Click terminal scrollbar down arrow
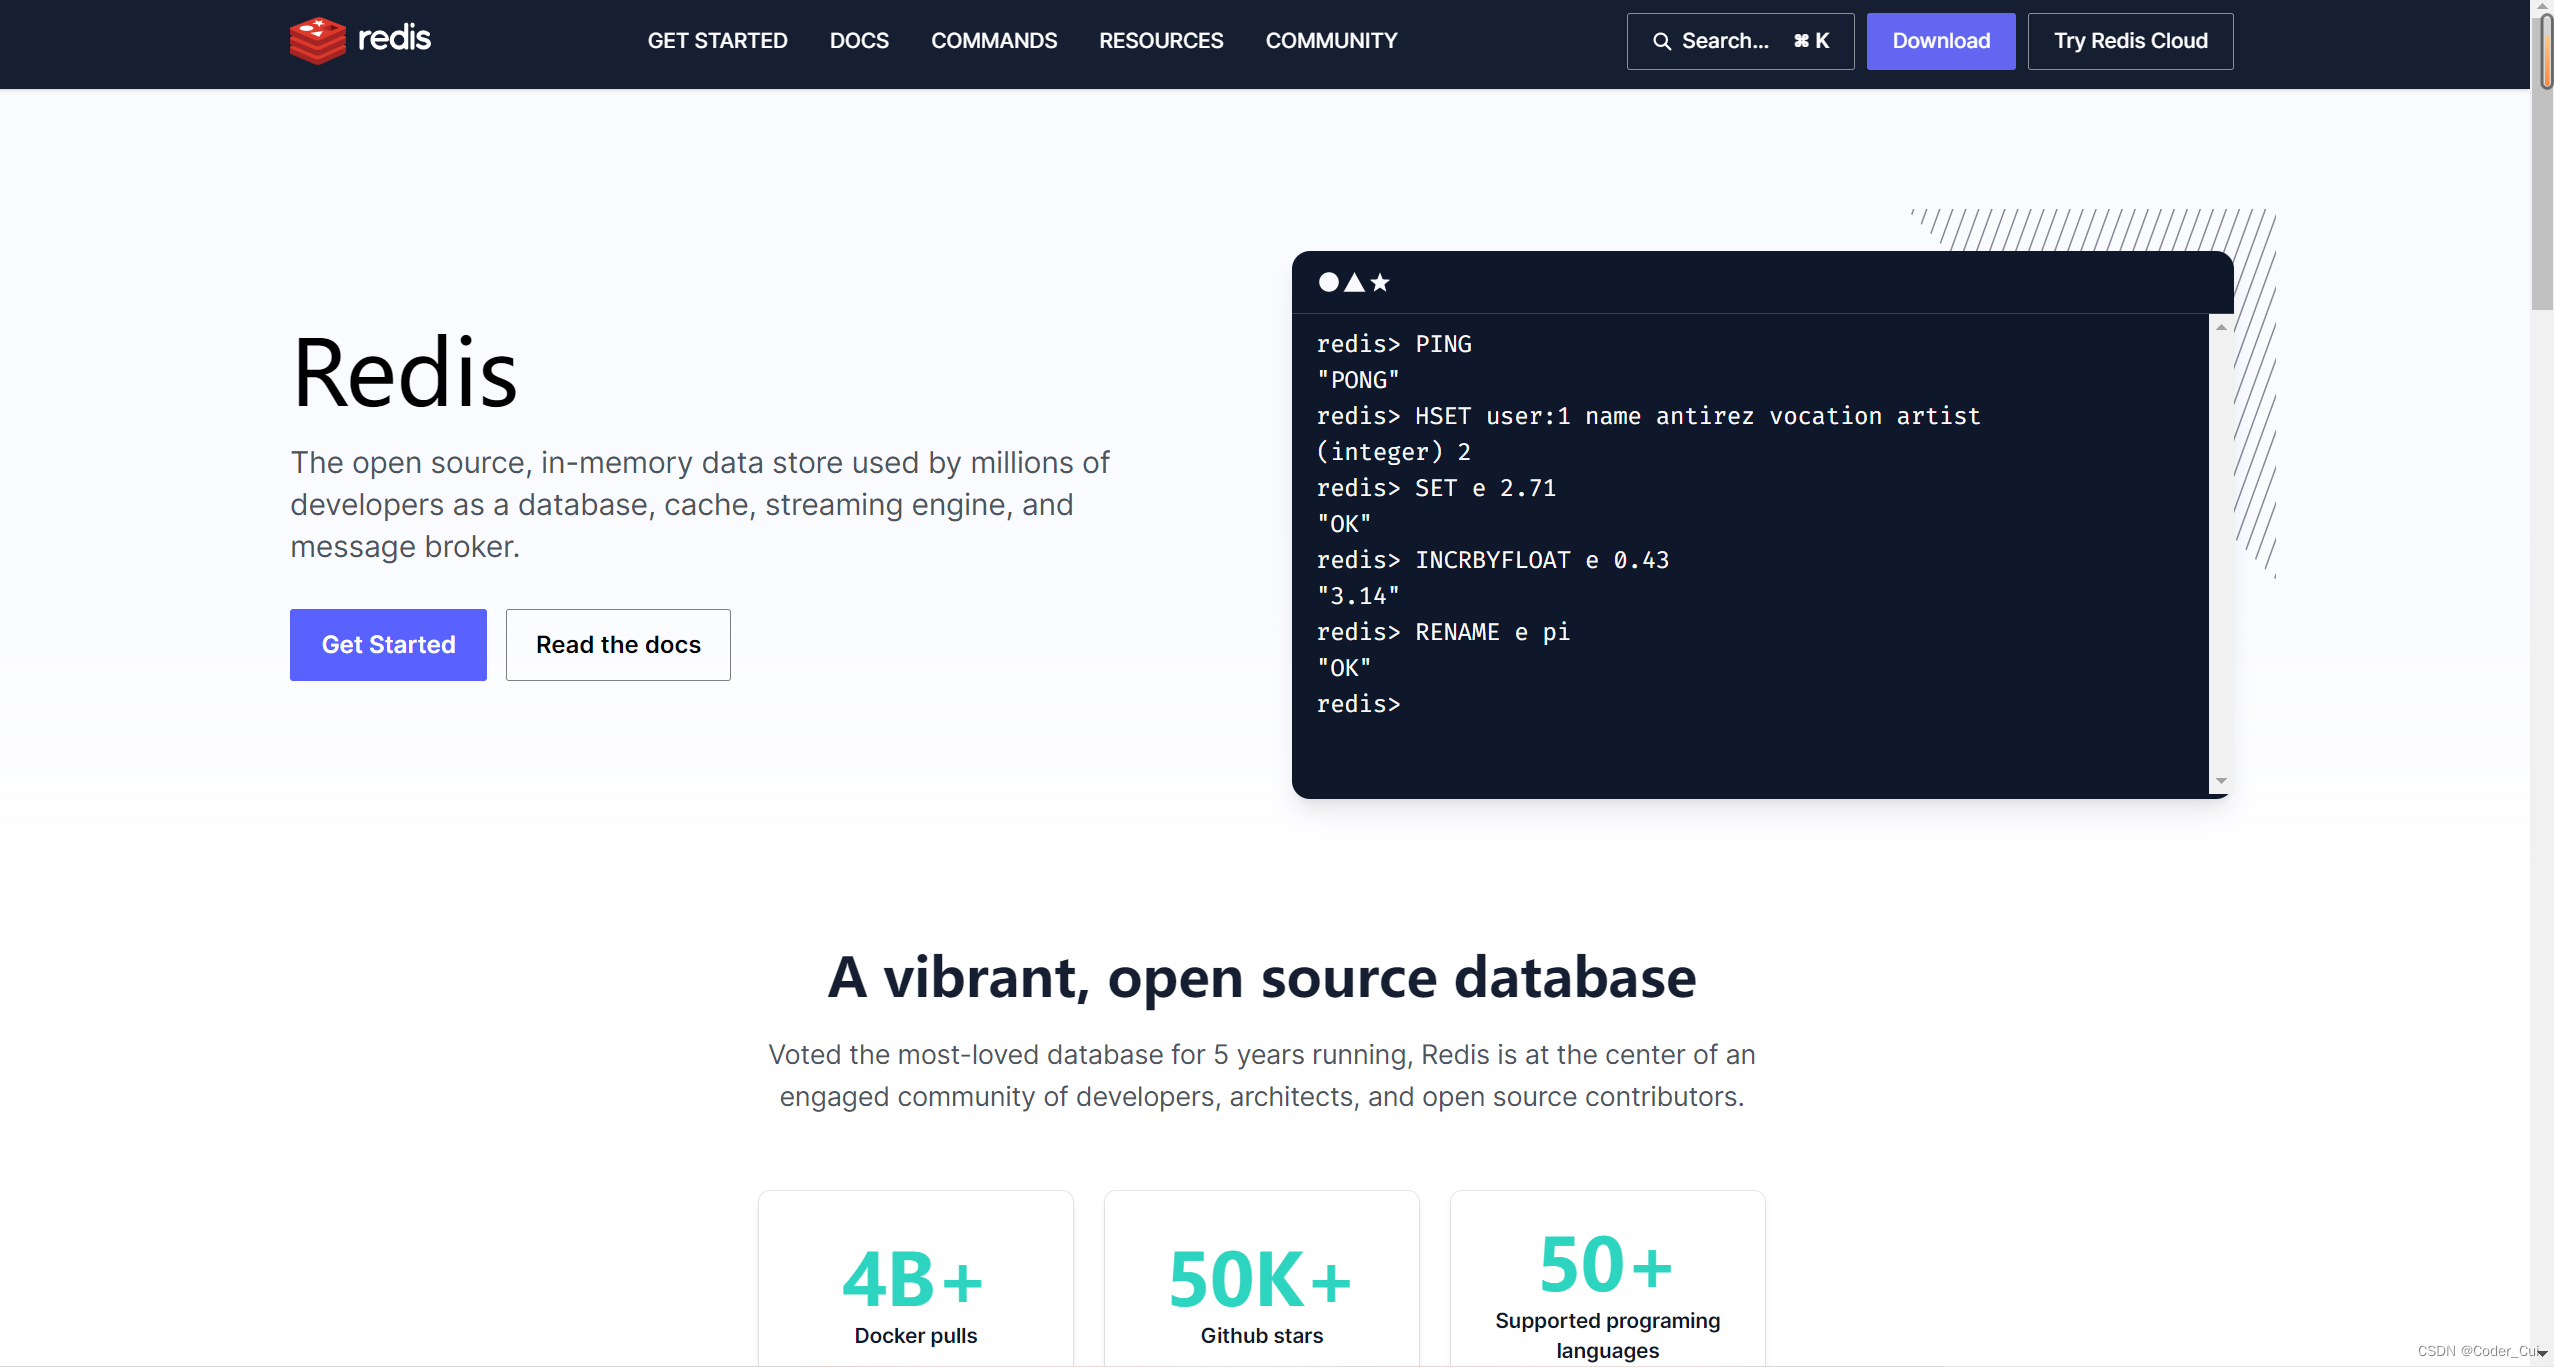2554x1367 pixels. (2221, 781)
